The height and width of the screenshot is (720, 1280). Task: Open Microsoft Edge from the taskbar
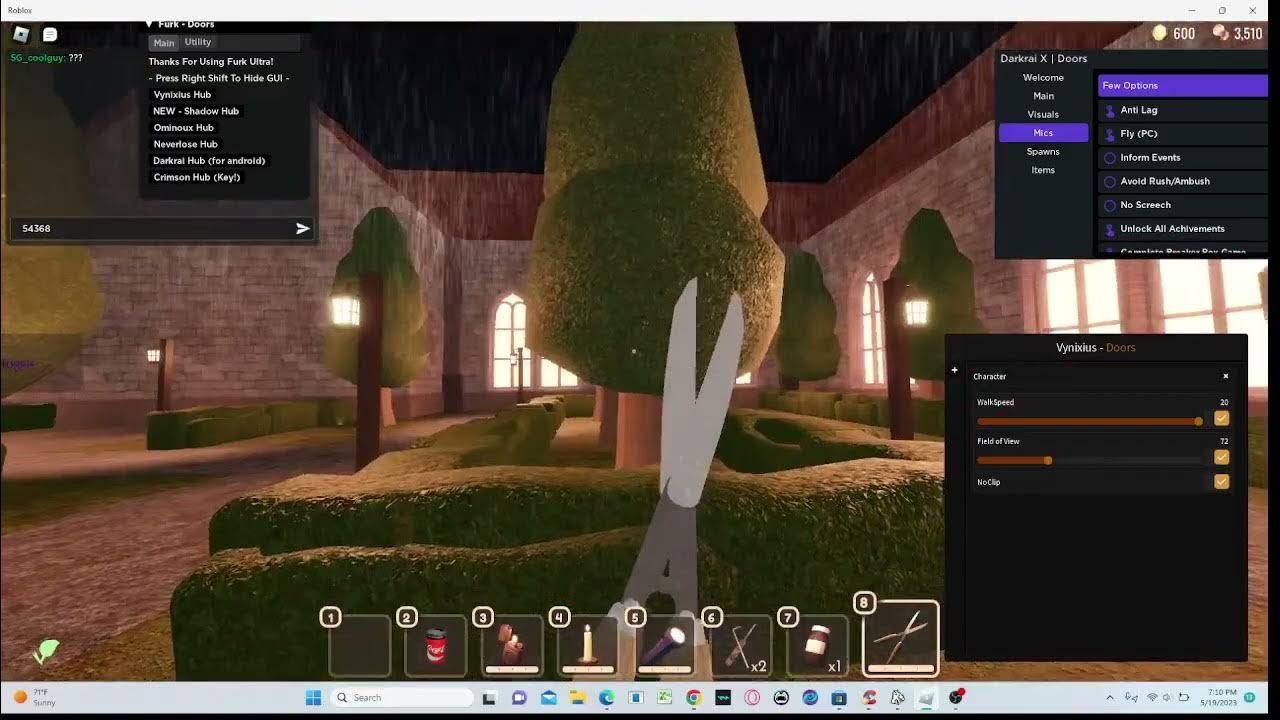606,697
